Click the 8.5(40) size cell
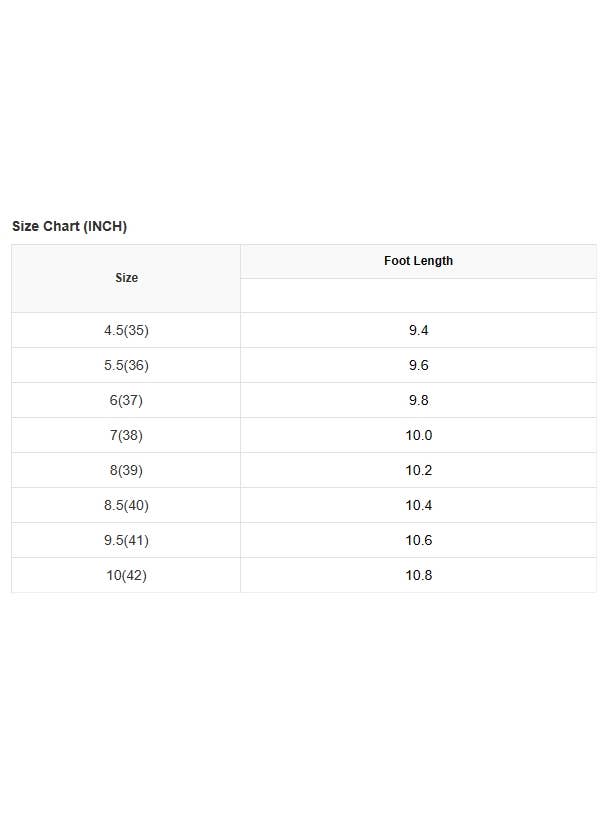 126,505
